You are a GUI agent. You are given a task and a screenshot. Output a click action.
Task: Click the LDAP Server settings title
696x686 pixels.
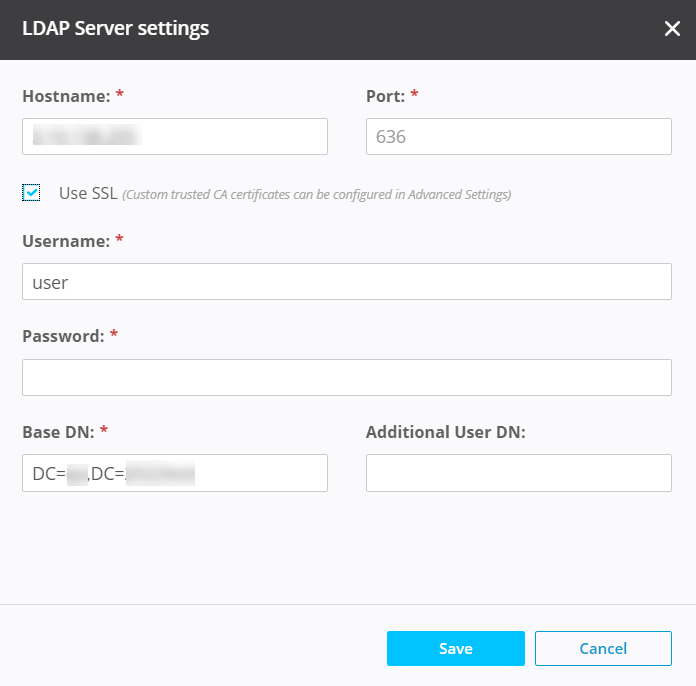click(116, 28)
